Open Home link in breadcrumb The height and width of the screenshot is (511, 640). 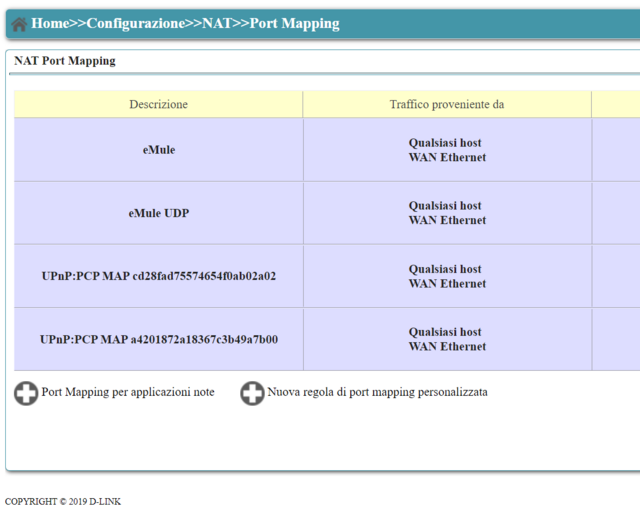coord(50,23)
